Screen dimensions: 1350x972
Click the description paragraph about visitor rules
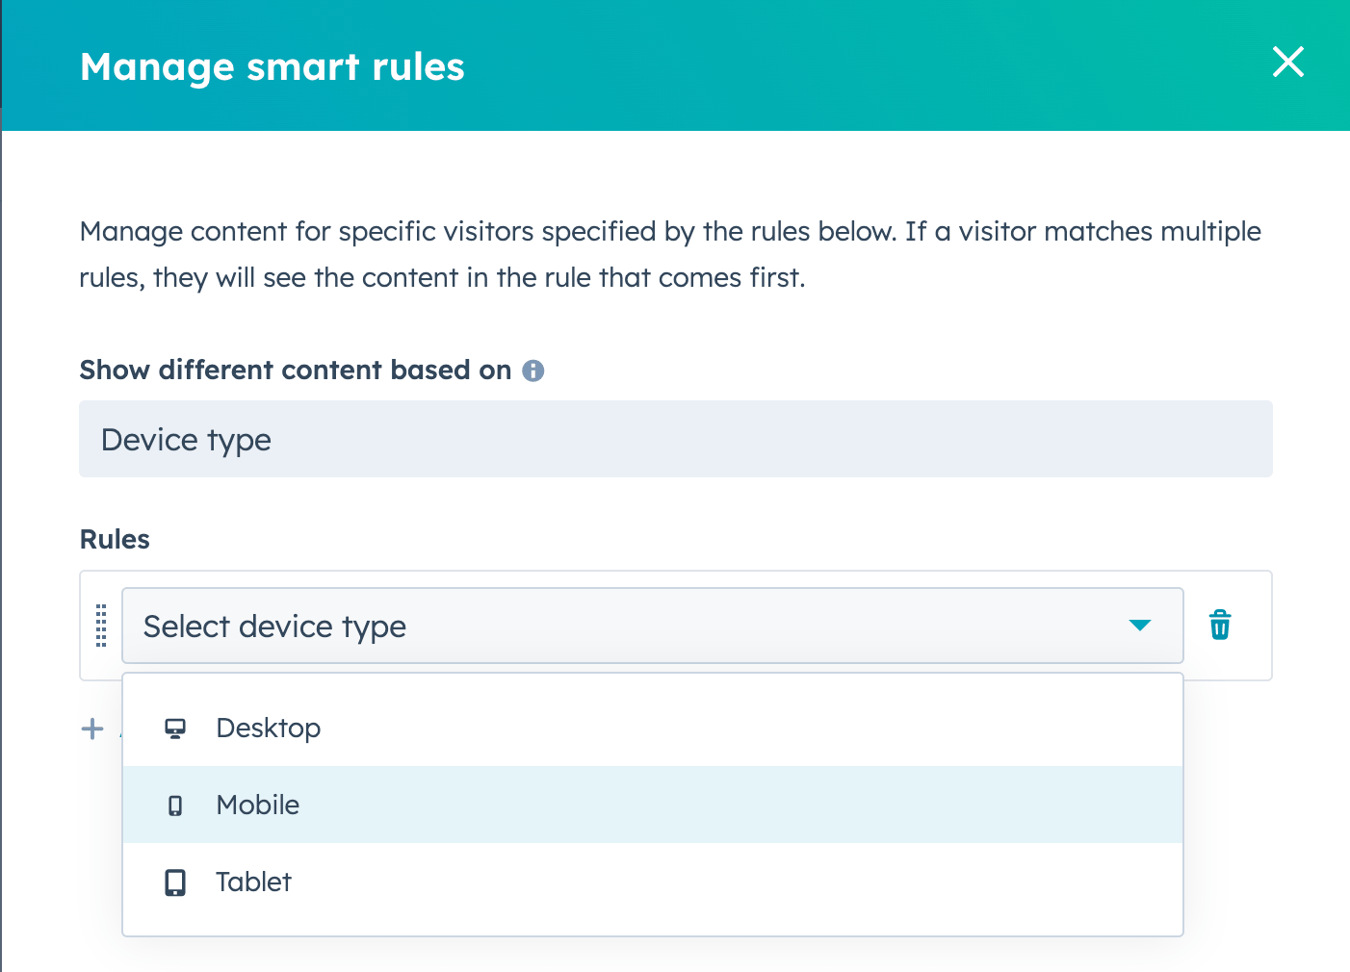pos(670,254)
